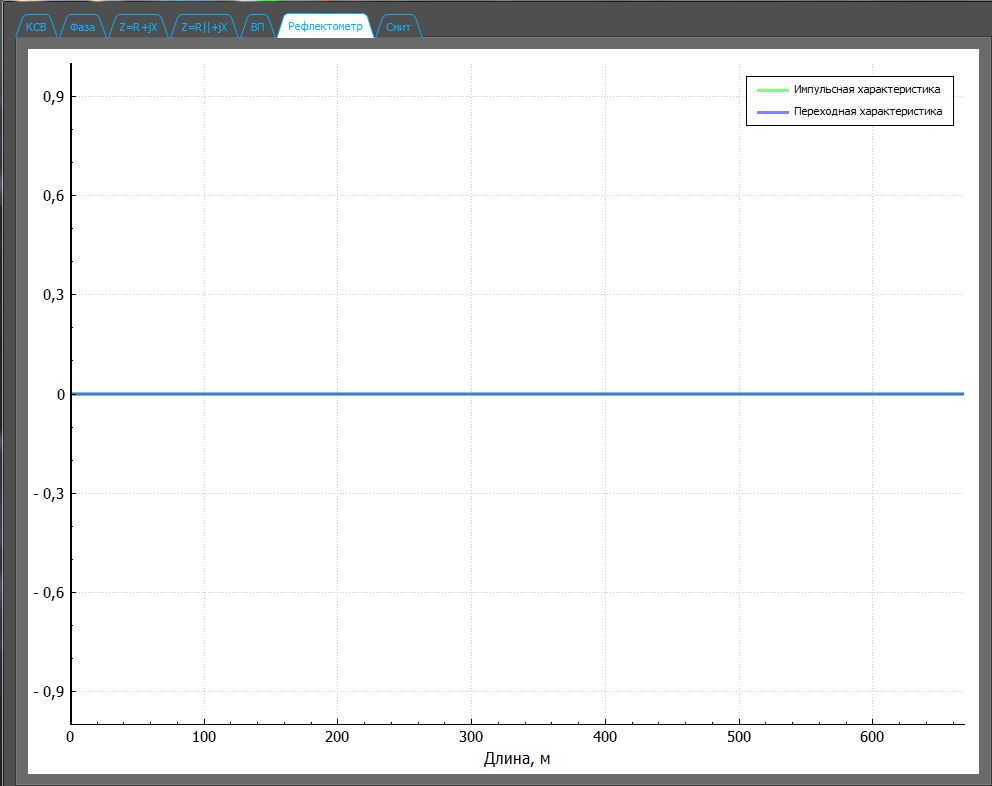Switch to the ВП tab
Screen dimensions: 992x786
click(x=258, y=28)
